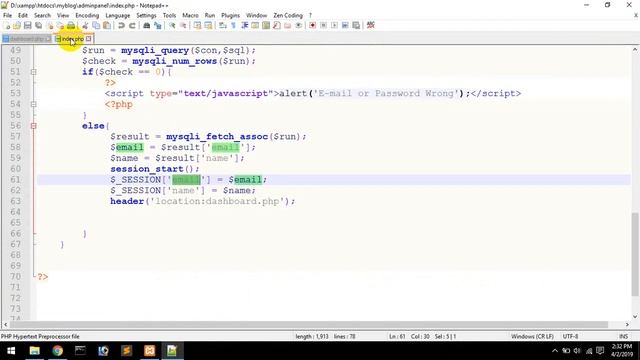Click the Close All toolbar icon

point(60,25)
